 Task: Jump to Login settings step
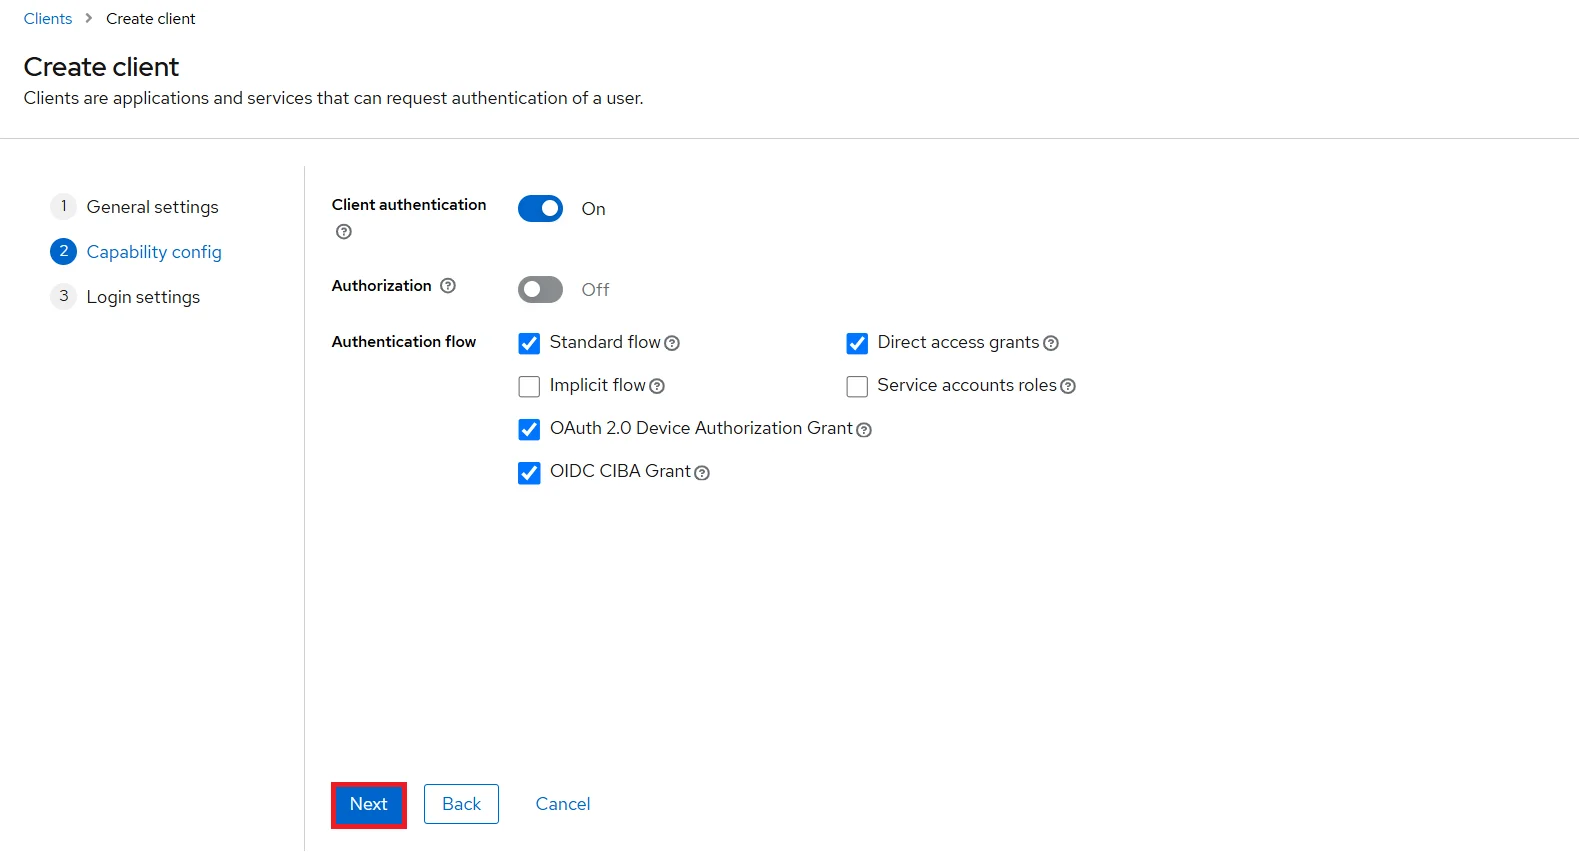[126, 297]
